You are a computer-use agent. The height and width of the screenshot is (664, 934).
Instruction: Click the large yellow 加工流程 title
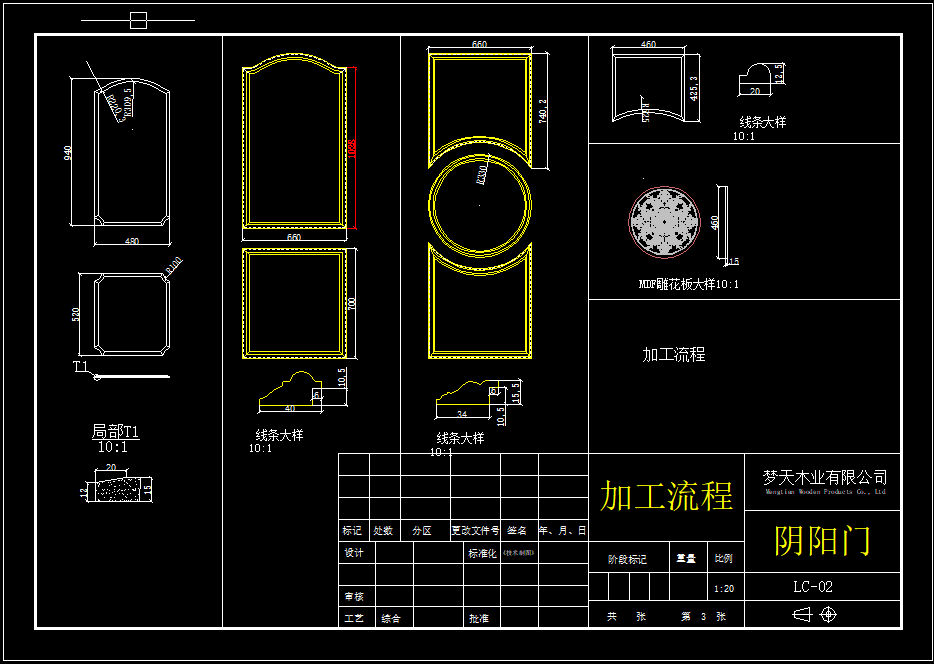pos(666,496)
